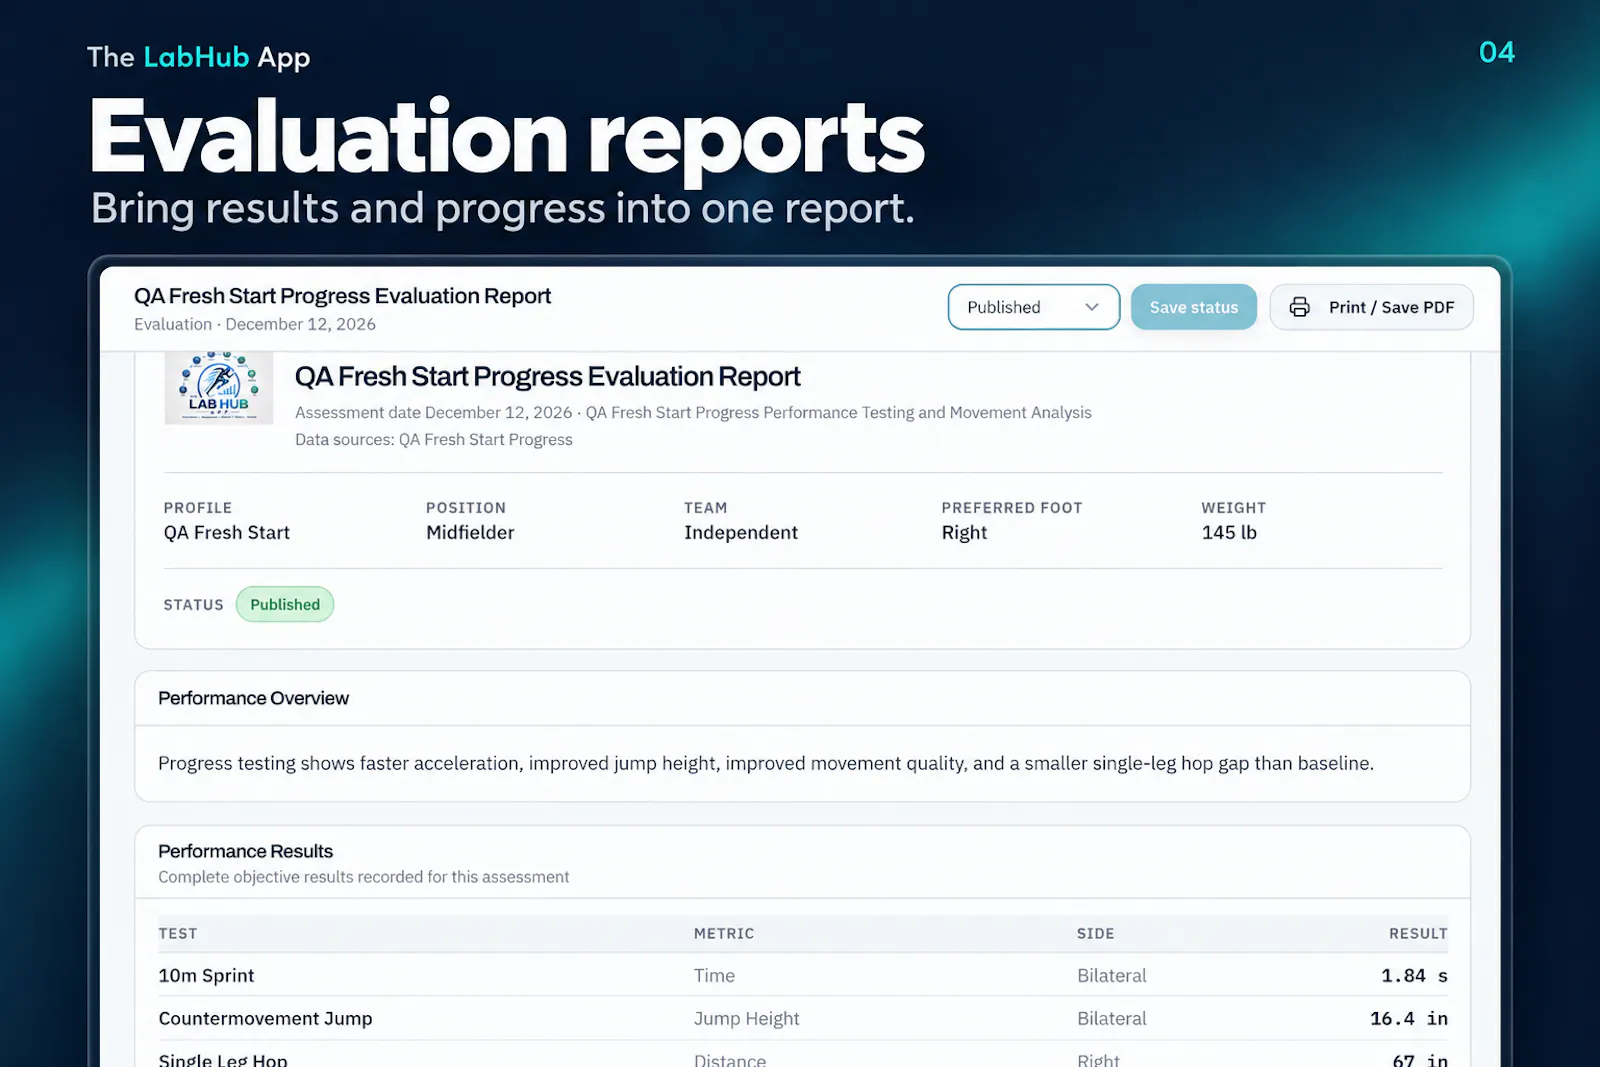The width and height of the screenshot is (1600, 1067).
Task: Click the Save status button
Action: pyautogui.click(x=1193, y=307)
